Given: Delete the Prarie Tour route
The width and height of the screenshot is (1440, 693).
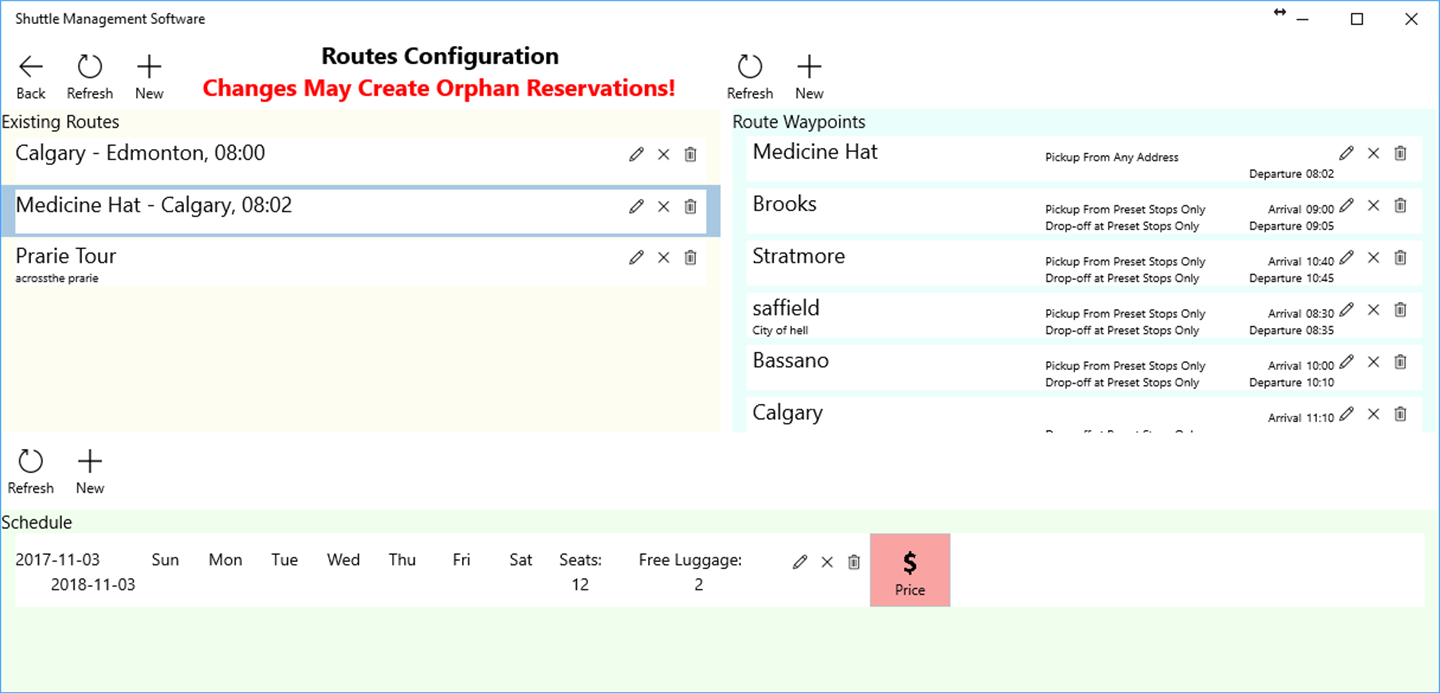Looking at the screenshot, I should (690, 258).
